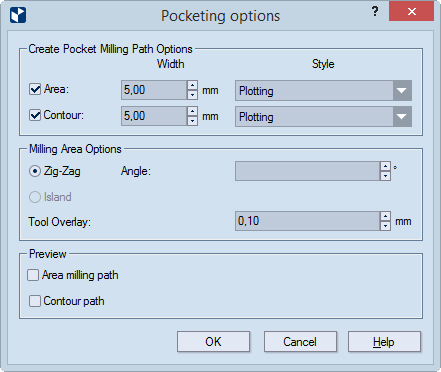Increase Area width with up arrow
The image size is (441, 372).
[x=192, y=85]
